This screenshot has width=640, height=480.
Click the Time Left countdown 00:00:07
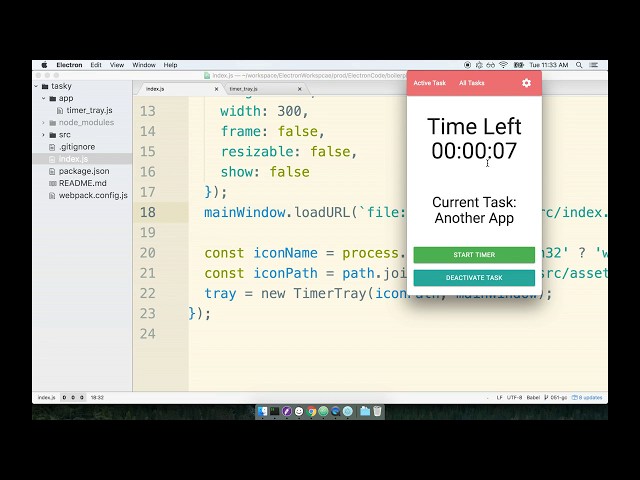[474, 151]
